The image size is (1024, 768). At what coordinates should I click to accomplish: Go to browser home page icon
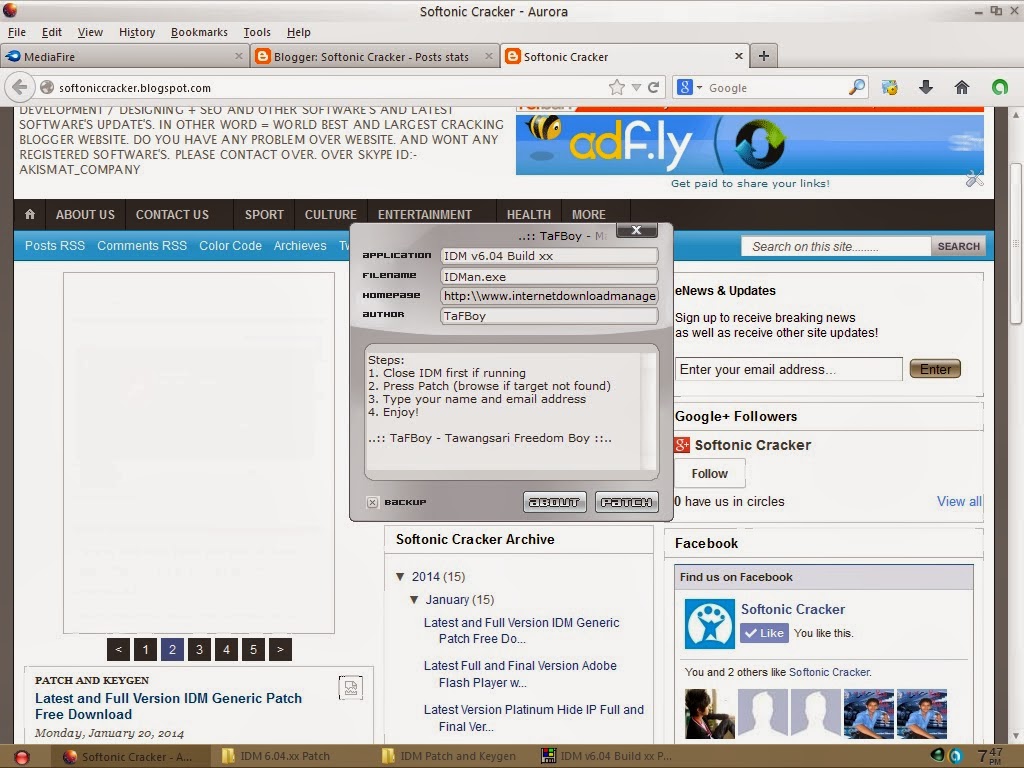coord(961,87)
